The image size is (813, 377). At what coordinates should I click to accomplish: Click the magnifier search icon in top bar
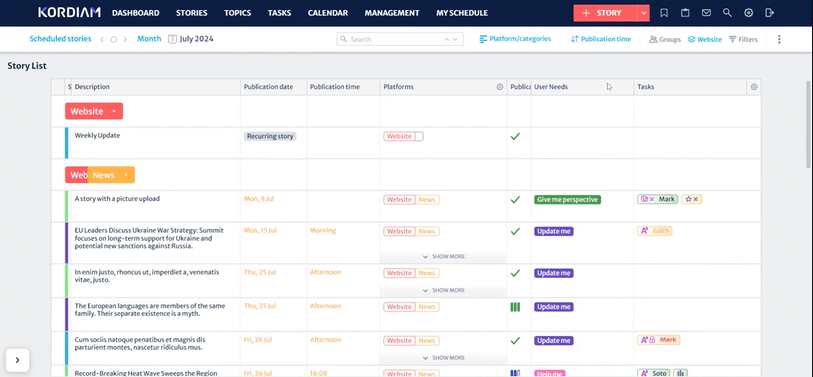pyautogui.click(x=727, y=13)
